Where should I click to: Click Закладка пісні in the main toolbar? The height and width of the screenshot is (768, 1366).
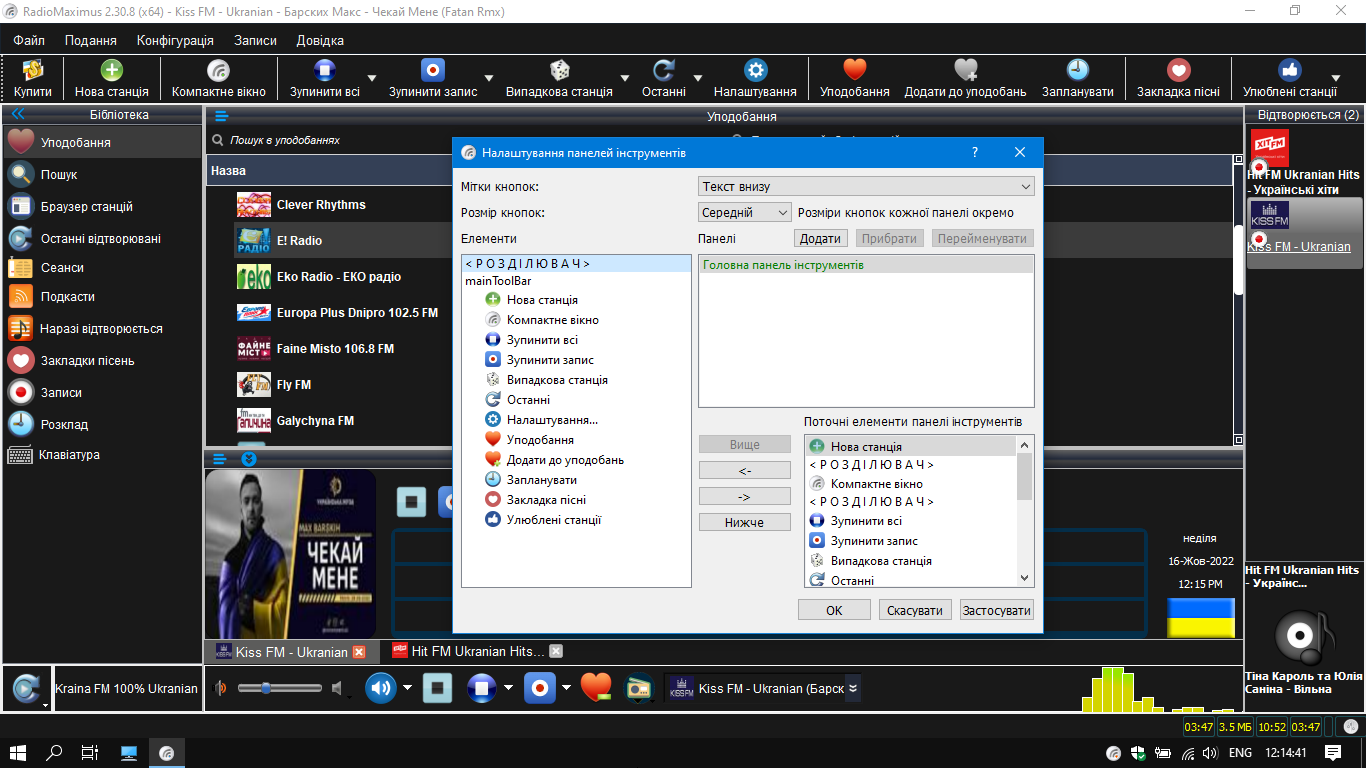pos(1179,79)
